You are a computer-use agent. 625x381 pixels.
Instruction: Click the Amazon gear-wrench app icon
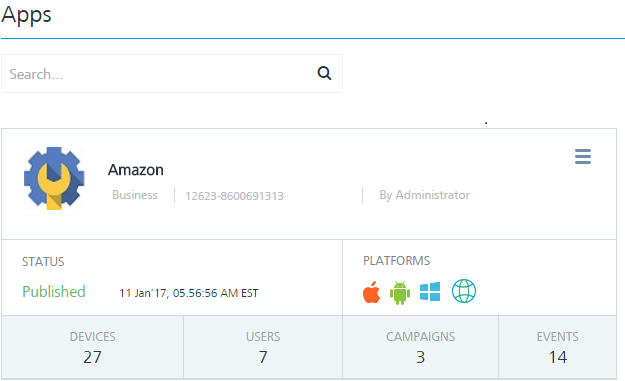[x=54, y=178]
